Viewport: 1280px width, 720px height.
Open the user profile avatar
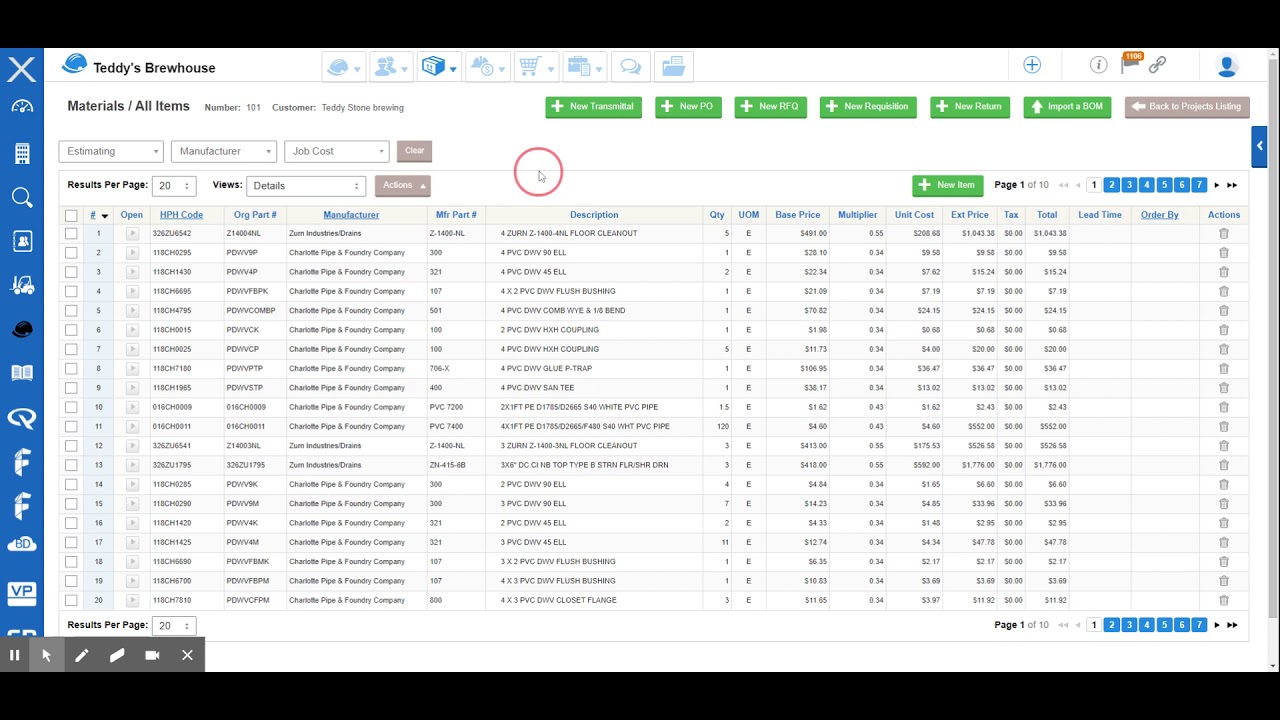1227,66
